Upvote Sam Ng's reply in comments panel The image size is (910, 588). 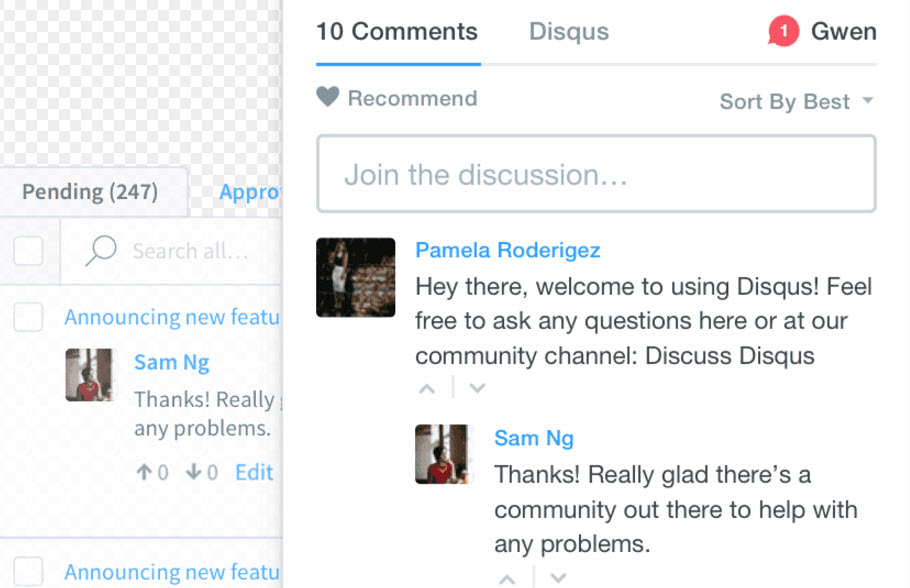(507, 579)
